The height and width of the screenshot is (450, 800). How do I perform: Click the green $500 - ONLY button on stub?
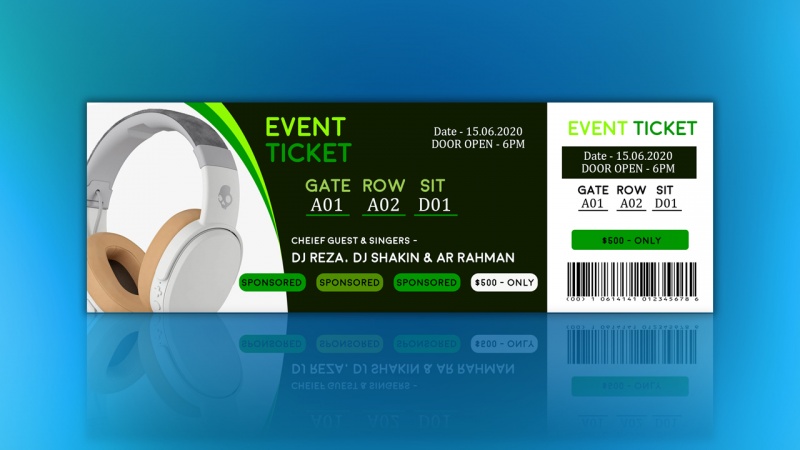click(x=630, y=240)
